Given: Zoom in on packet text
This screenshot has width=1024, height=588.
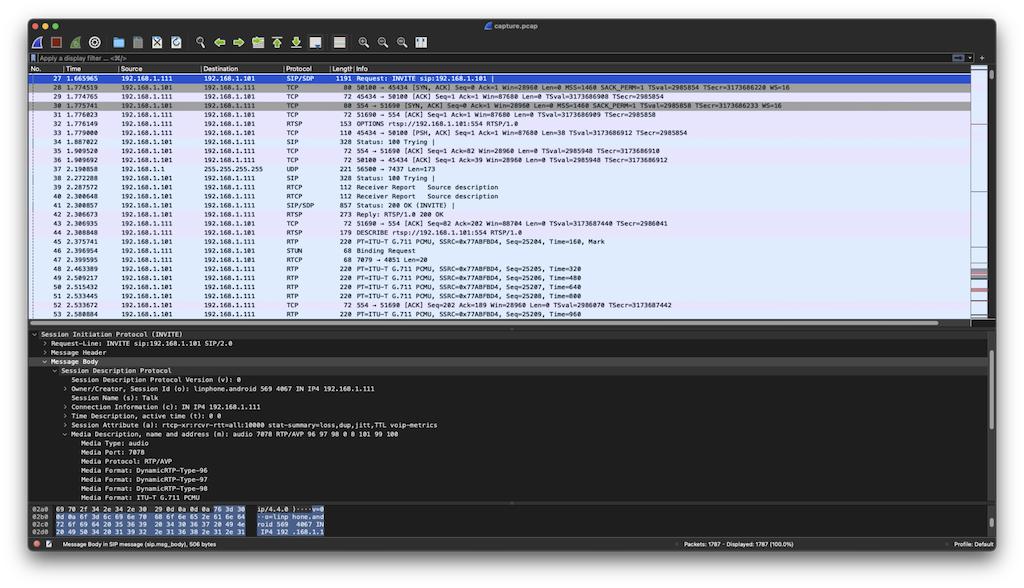Looking at the screenshot, I should (364, 42).
